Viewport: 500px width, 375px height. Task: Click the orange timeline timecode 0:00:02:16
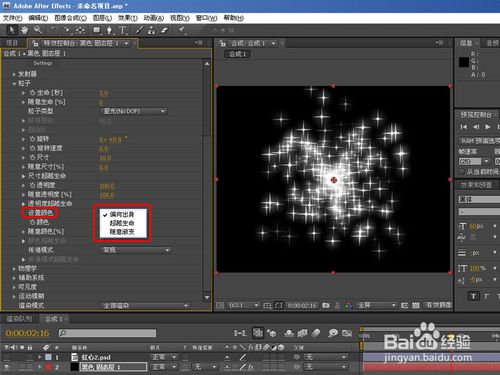27,333
